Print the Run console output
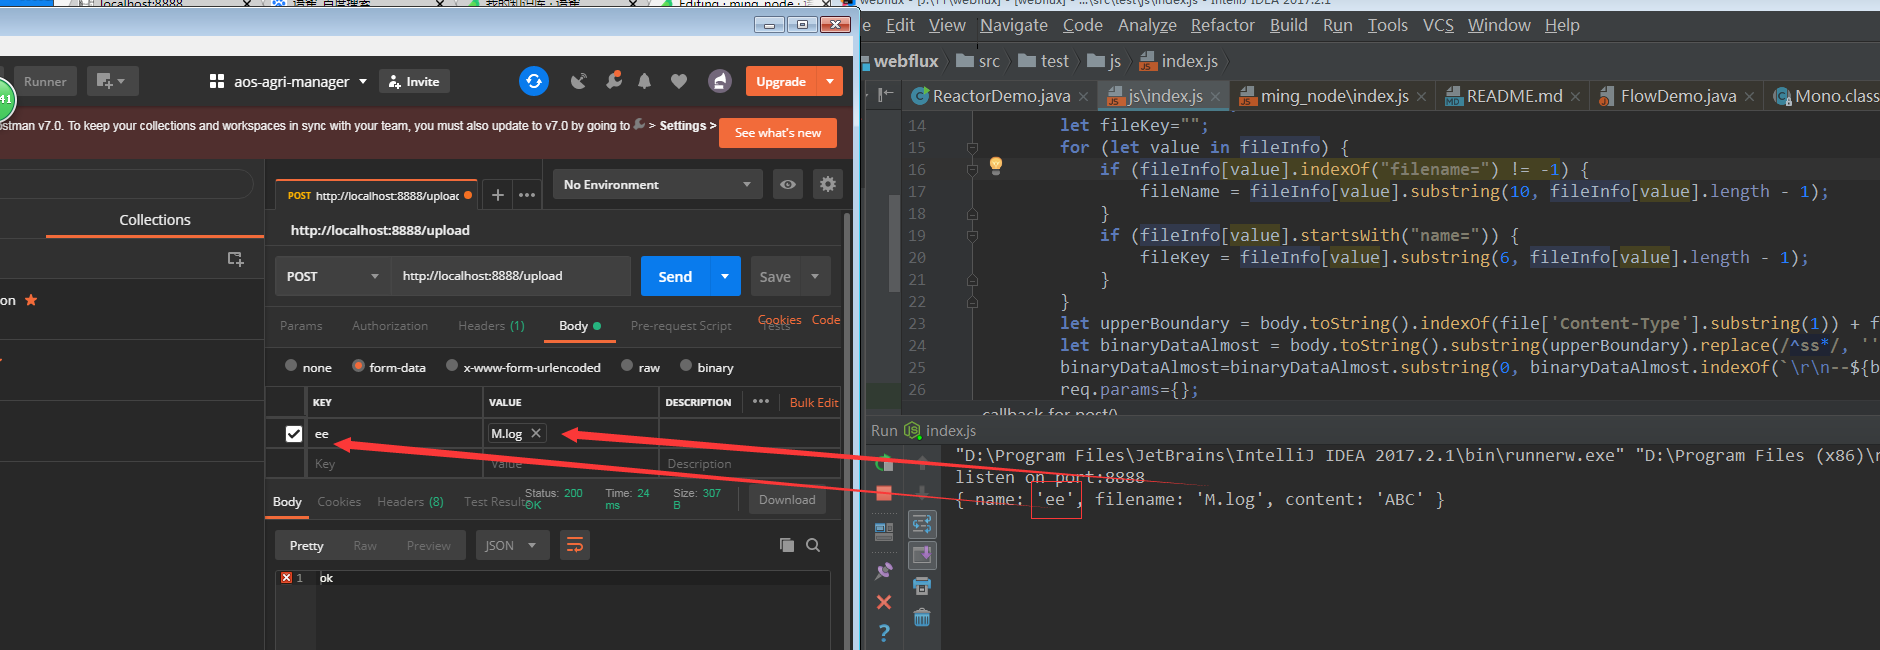 [922, 586]
